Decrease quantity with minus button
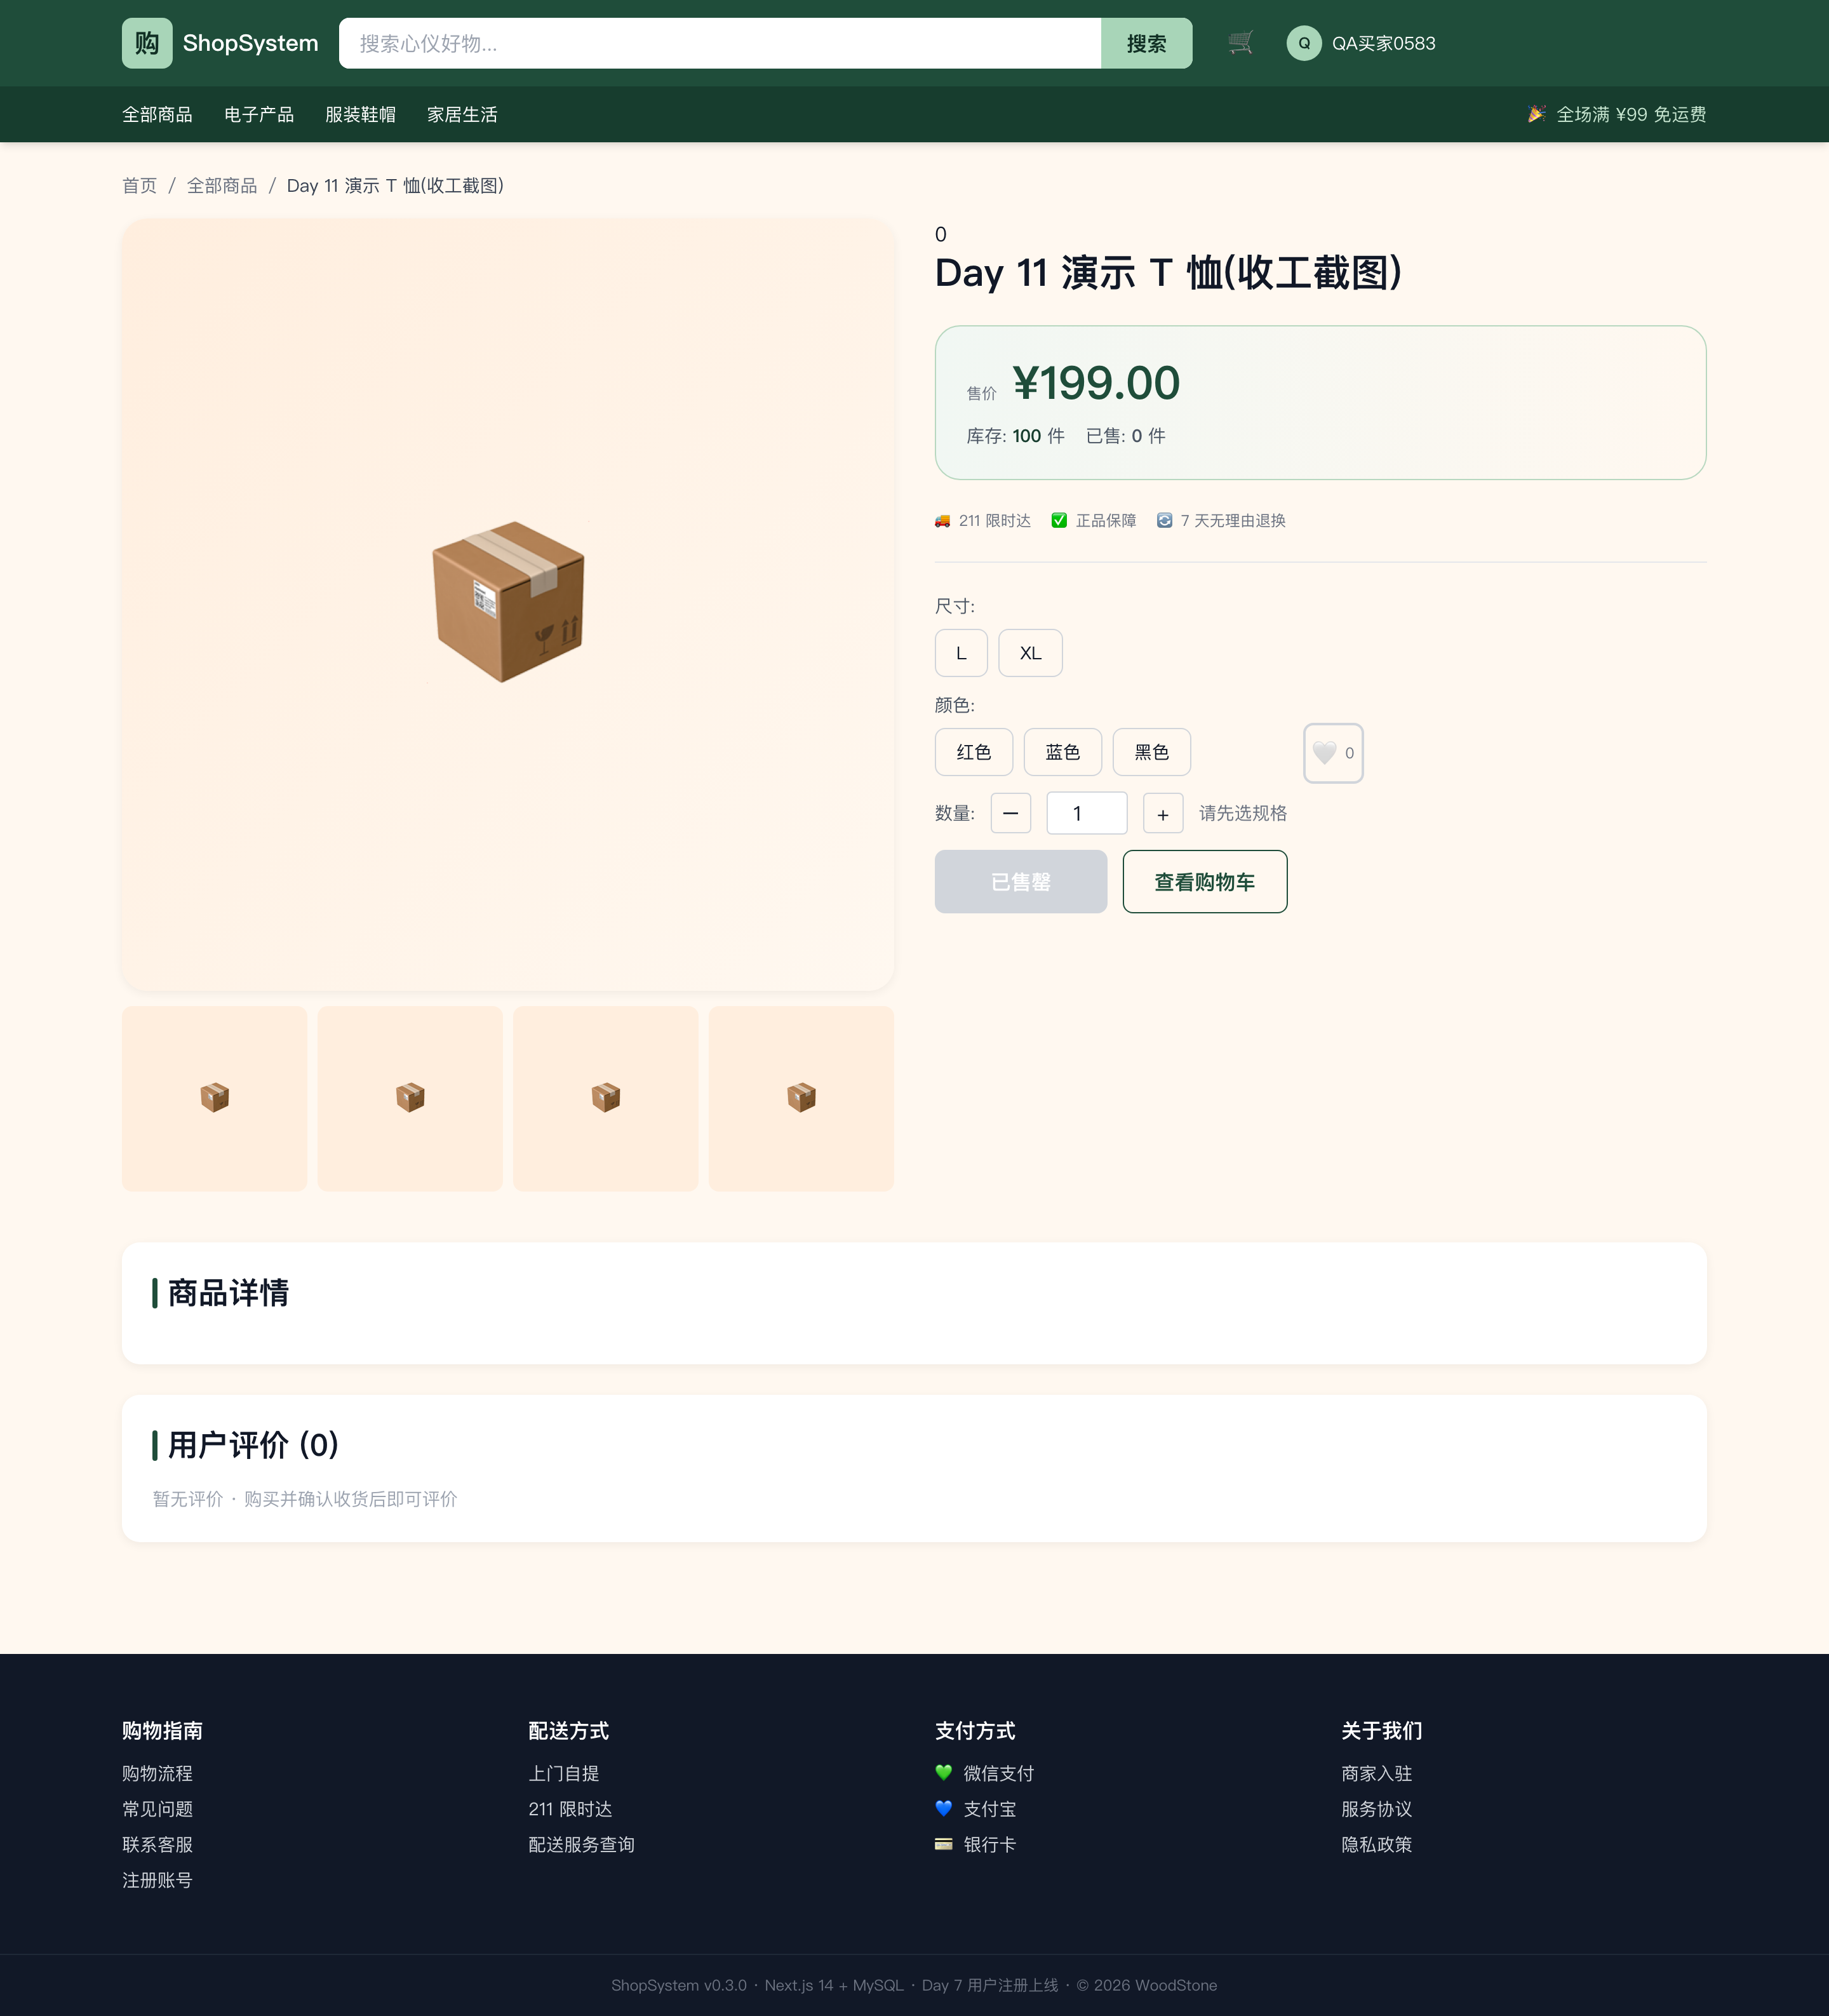Image resolution: width=1829 pixels, height=2016 pixels. (x=1011, y=813)
